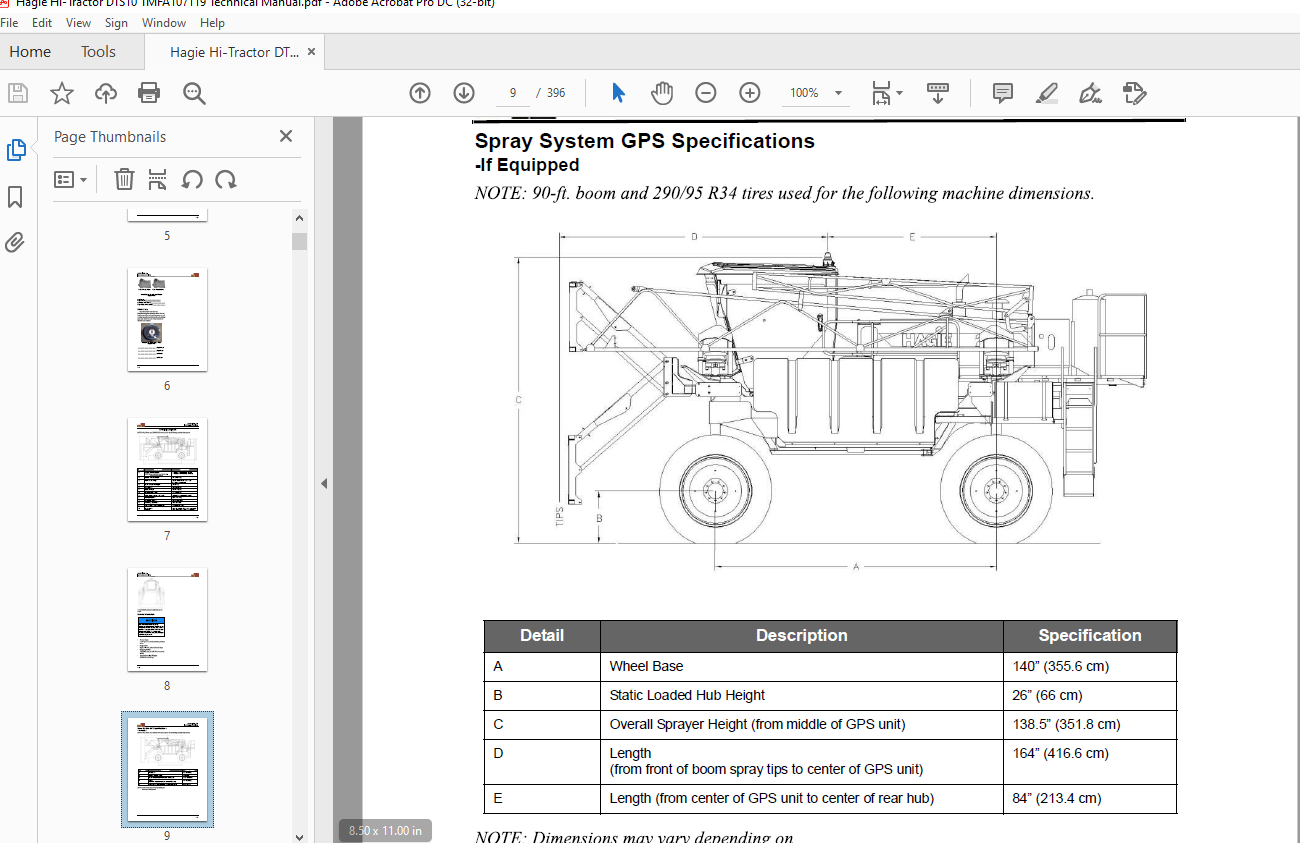Open the View menu
The width and height of the screenshot is (1300, 843).
(x=78, y=22)
